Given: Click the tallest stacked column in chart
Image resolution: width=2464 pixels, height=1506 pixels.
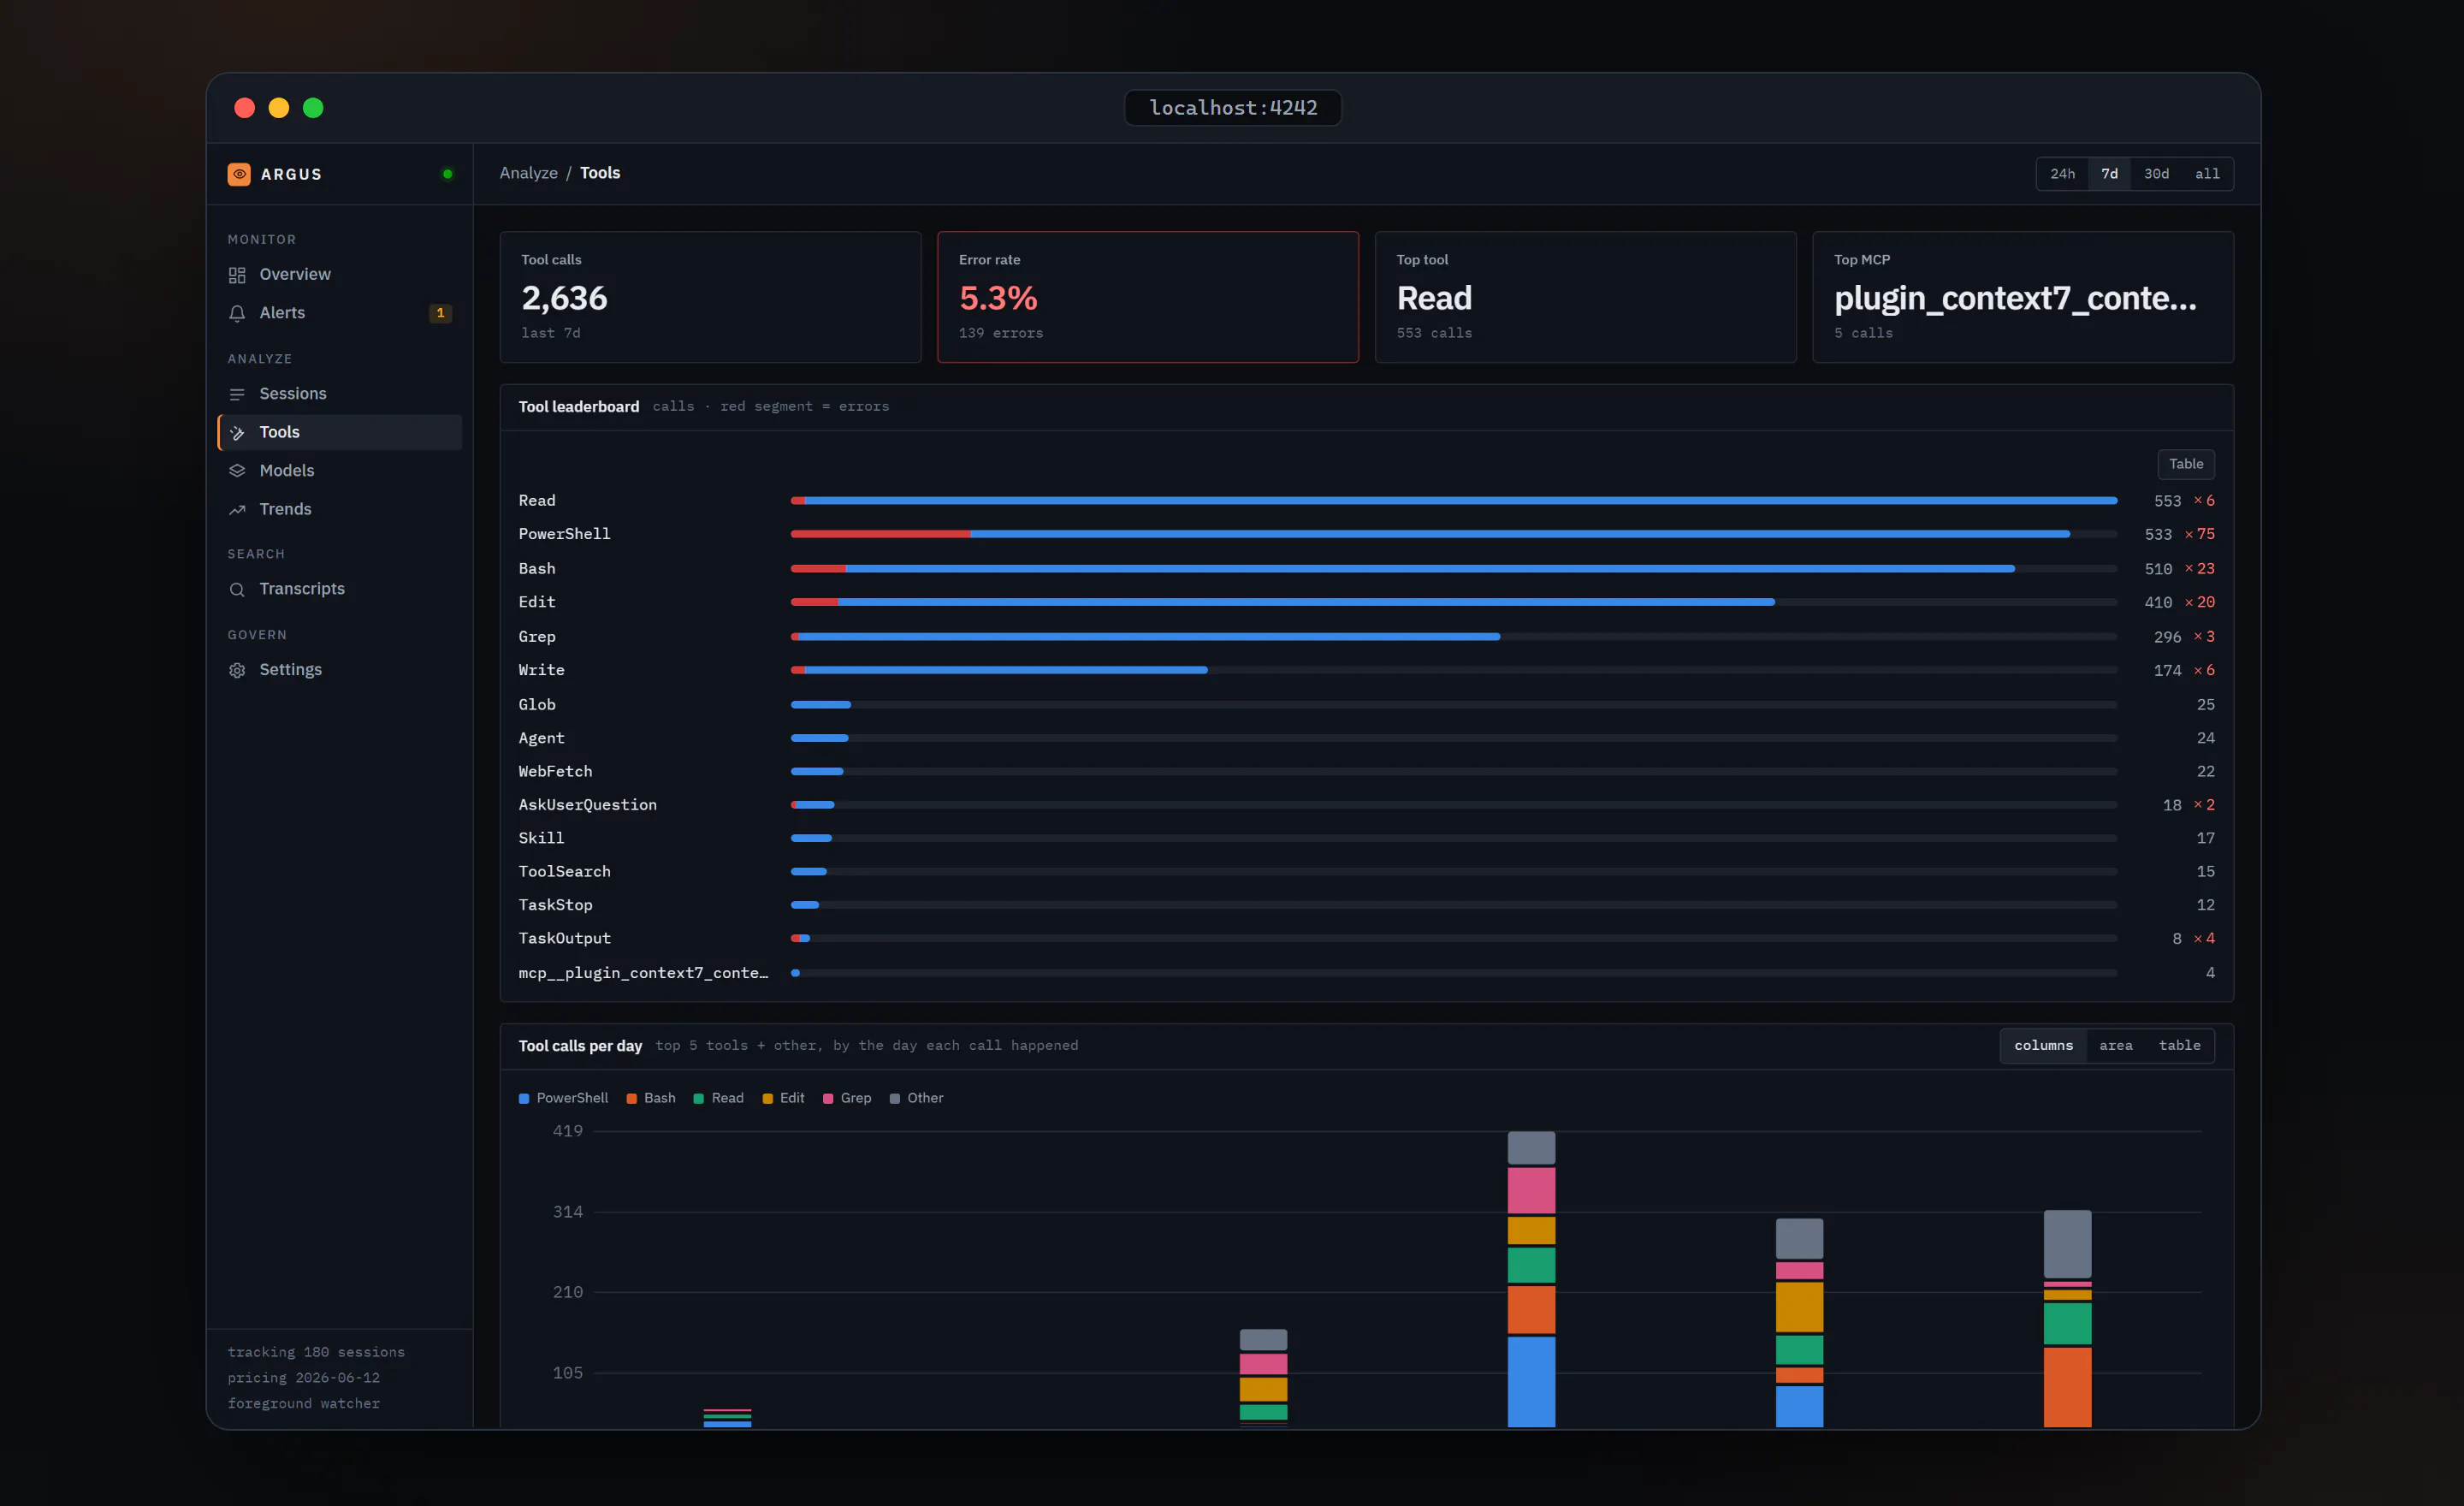Looking at the screenshot, I should tap(1531, 1279).
